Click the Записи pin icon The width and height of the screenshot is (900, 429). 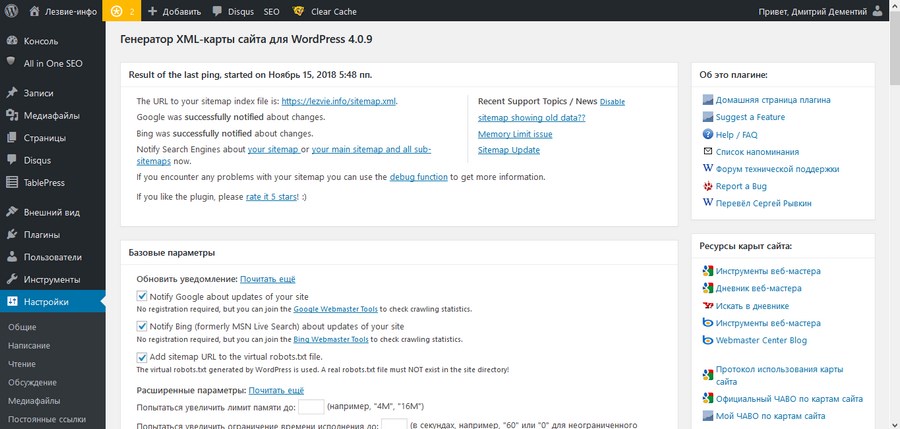pos(11,93)
